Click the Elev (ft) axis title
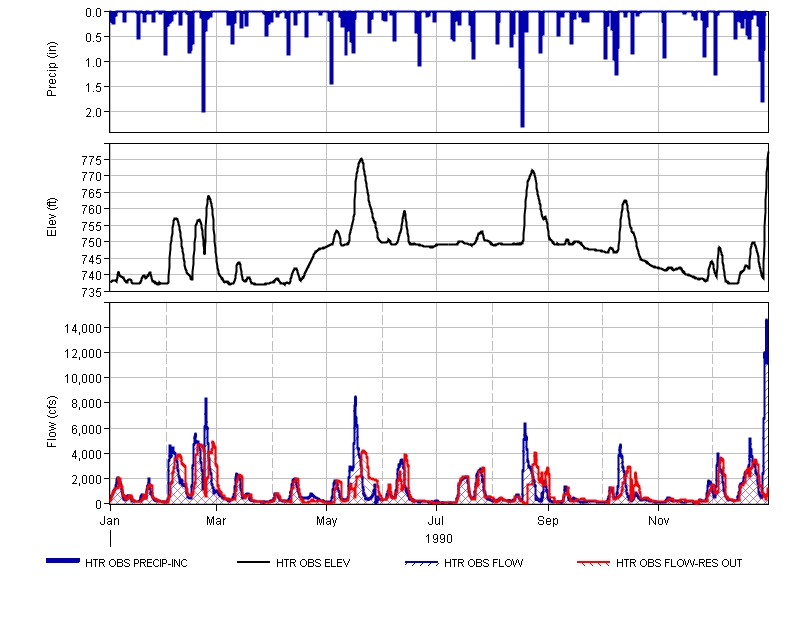The width and height of the screenshot is (800, 627). click(52, 217)
